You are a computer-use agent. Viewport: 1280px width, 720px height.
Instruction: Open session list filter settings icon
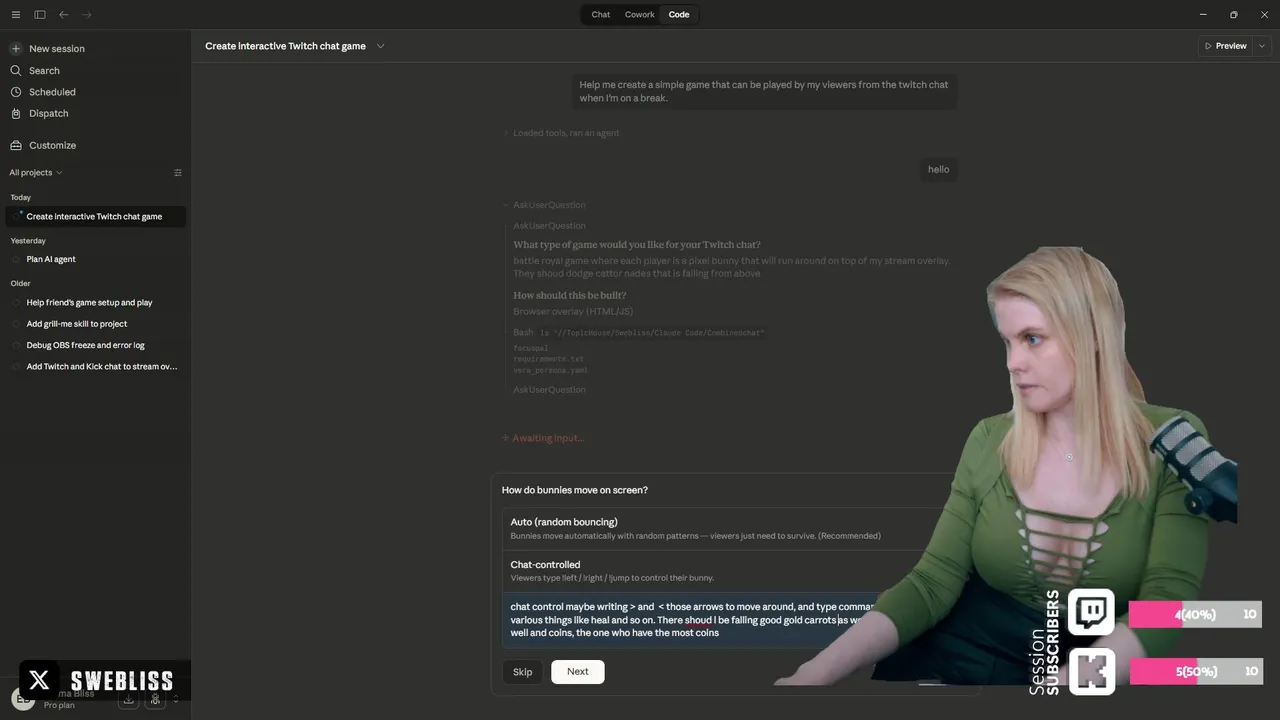178,173
